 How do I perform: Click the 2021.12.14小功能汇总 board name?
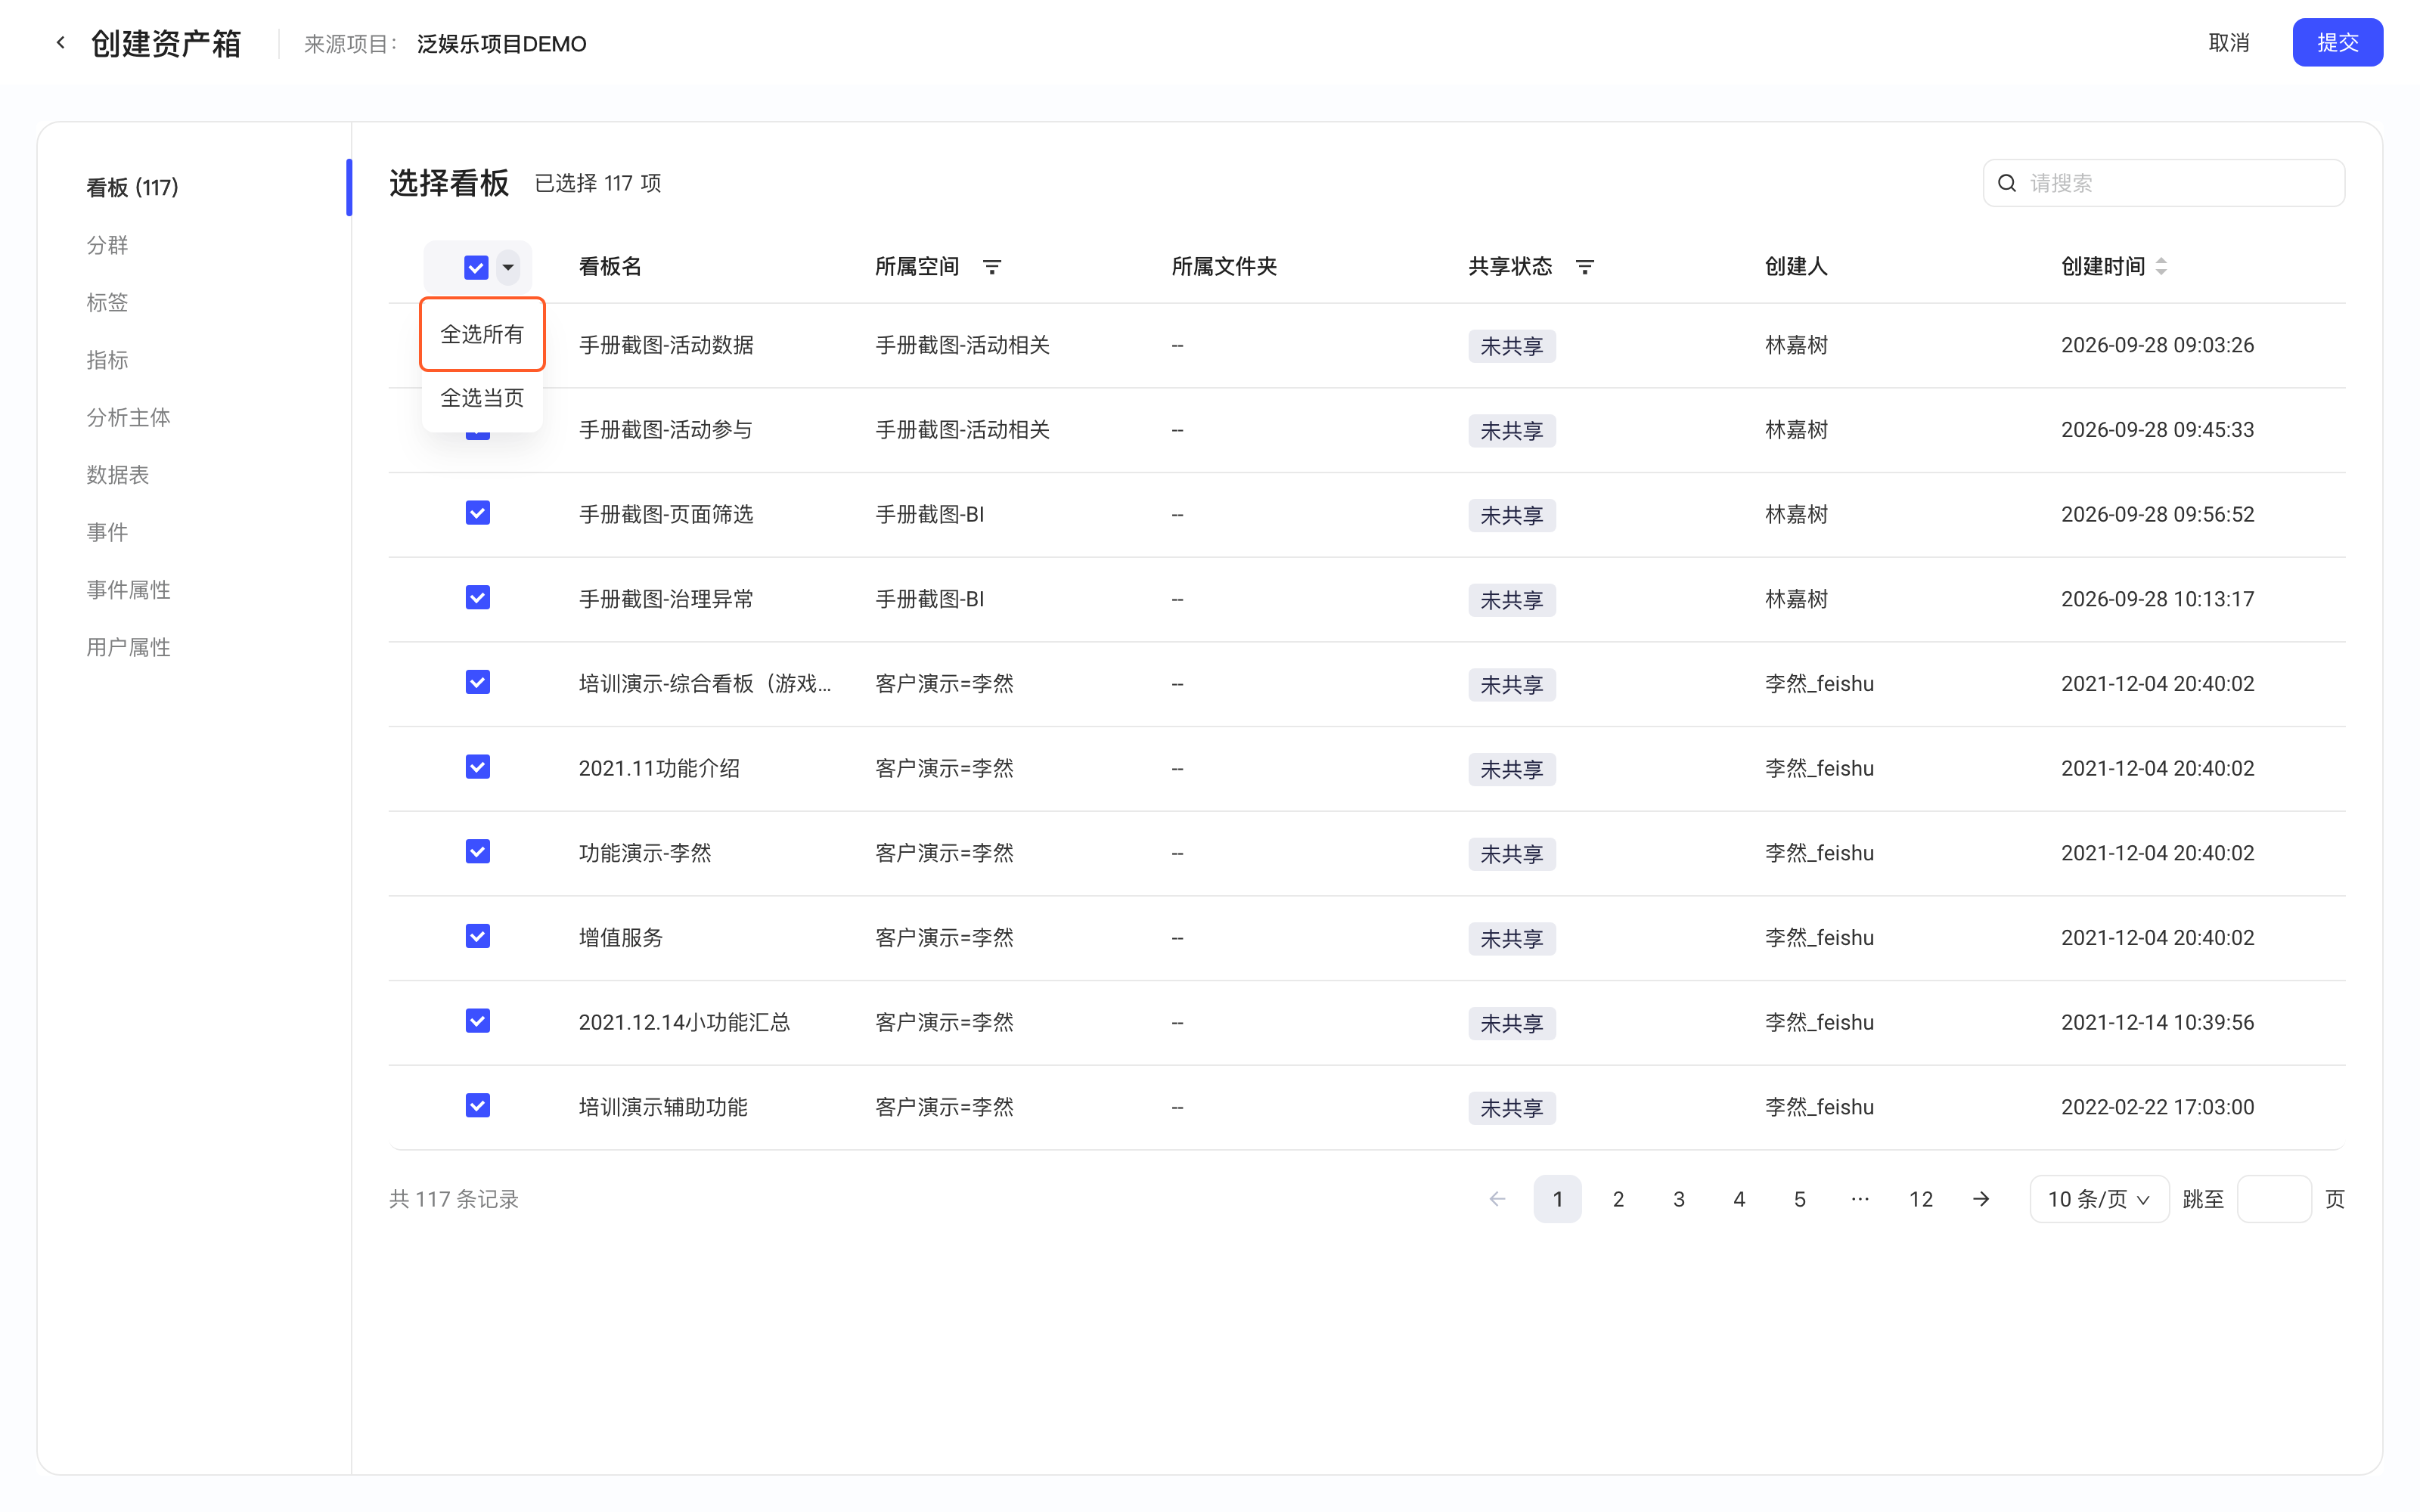click(685, 1022)
